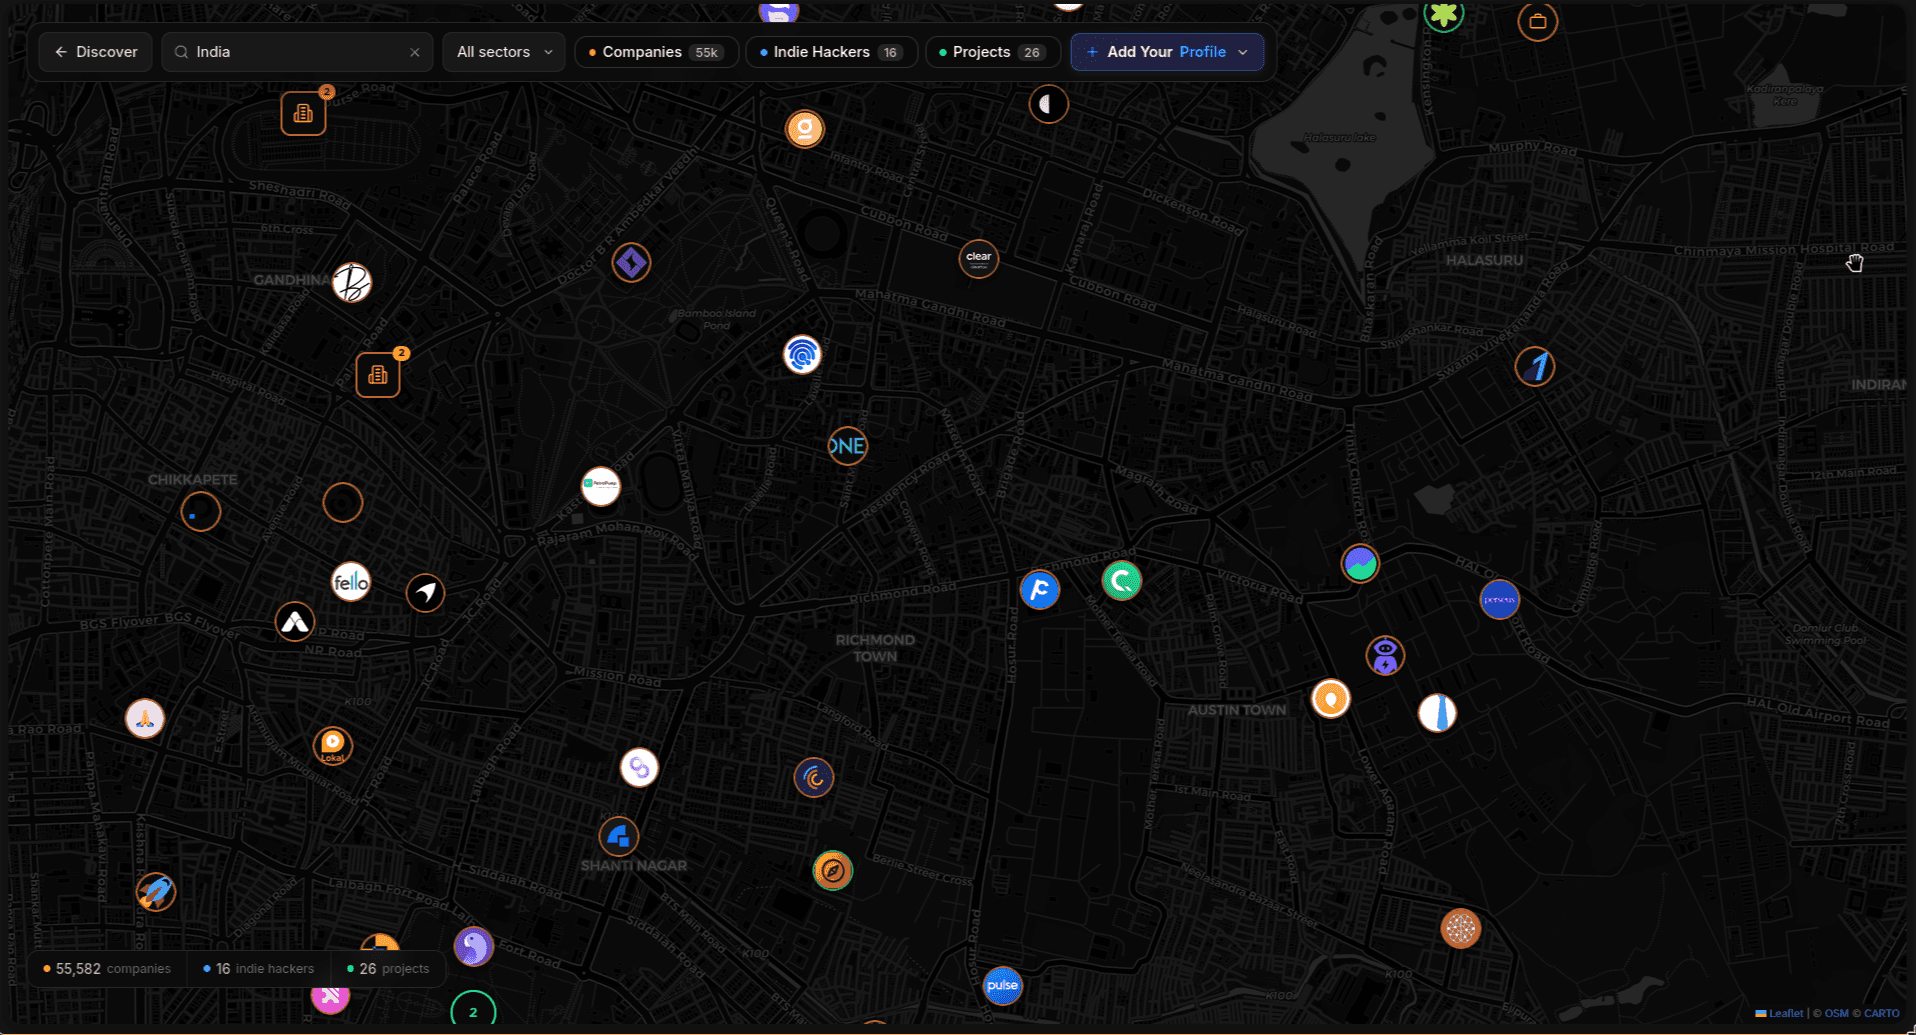The image size is (1916, 1035).
Task: Open the green clover marker at top
Action: click(1444, 14)
